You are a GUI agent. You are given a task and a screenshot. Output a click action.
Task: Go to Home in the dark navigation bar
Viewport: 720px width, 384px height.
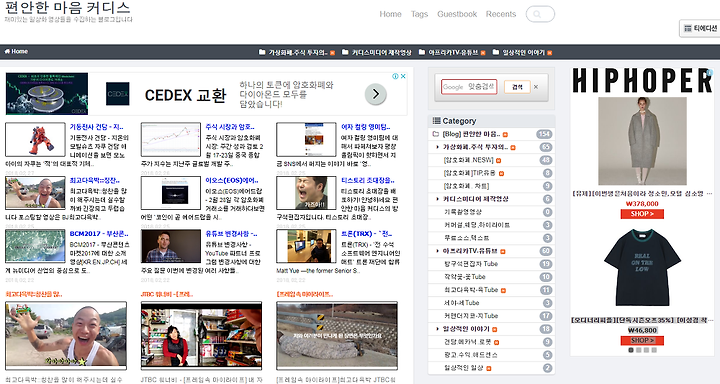(x=16, y=51)
